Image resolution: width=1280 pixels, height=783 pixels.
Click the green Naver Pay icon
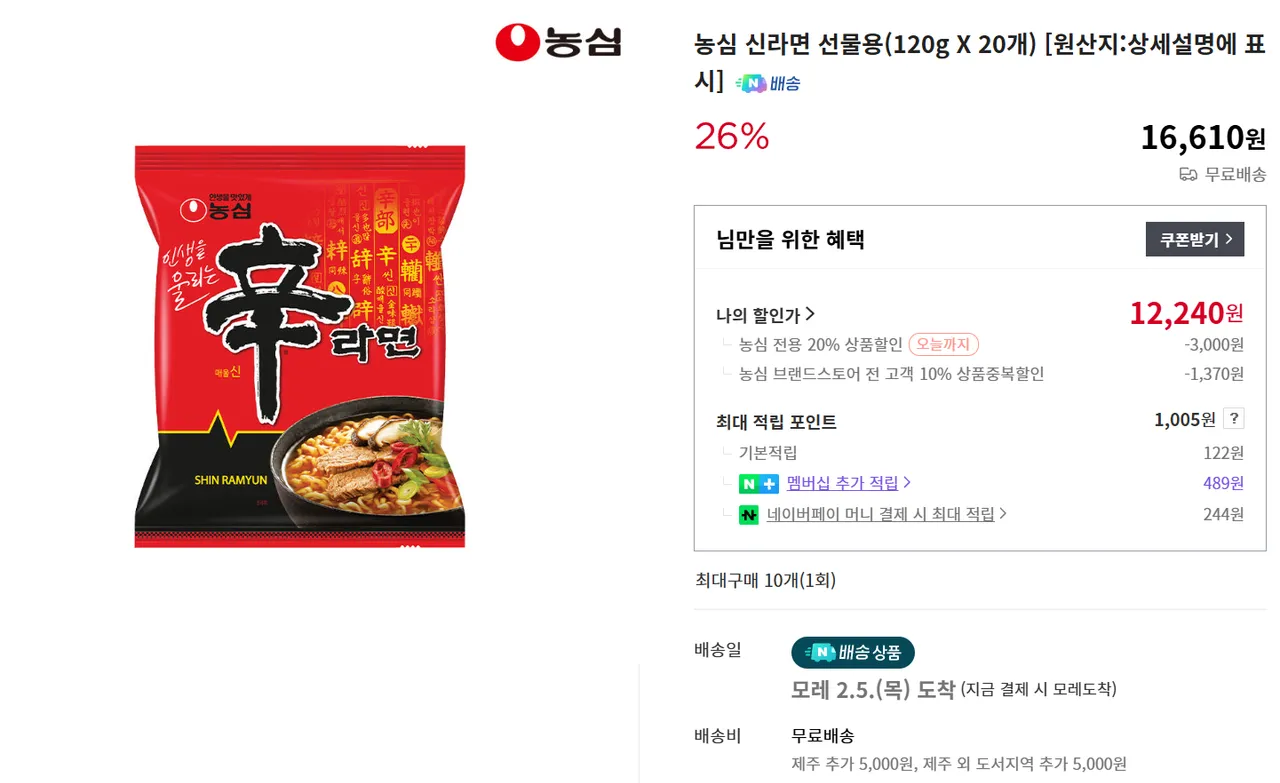748,515
